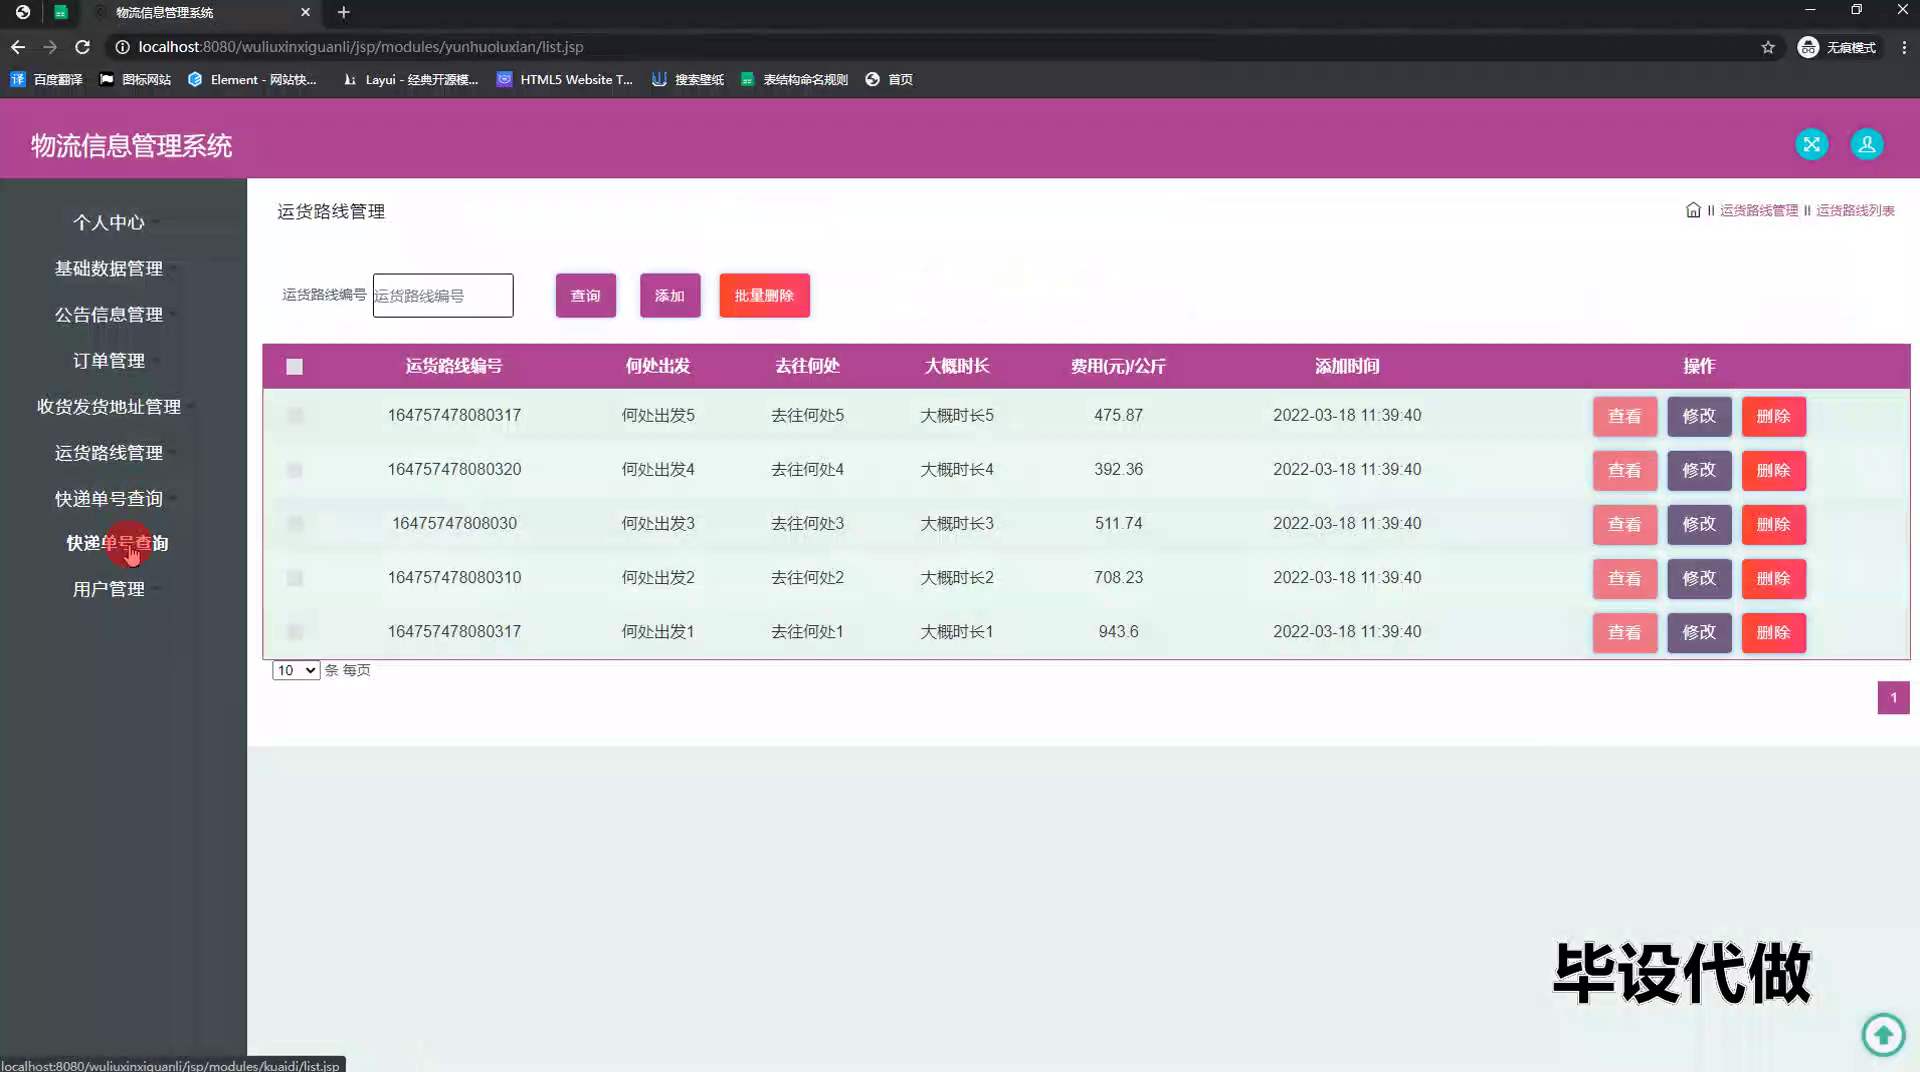Open 搜索壁纸 bookmark
The image size is (1920, 1072).
pyautogui.click(x=687, y=79)
